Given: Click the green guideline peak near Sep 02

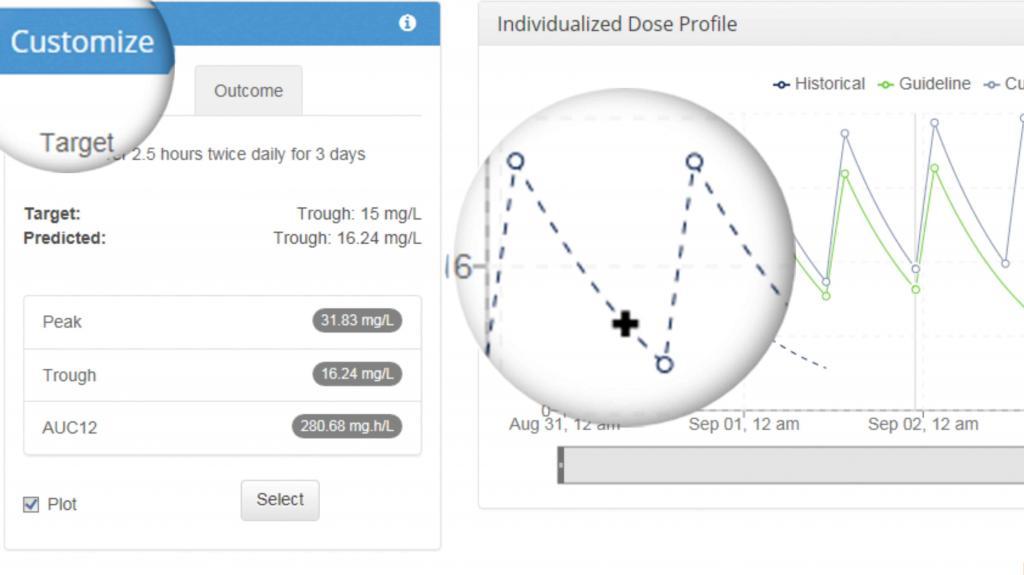Looking at the screenshot, I should click(935, 169).
